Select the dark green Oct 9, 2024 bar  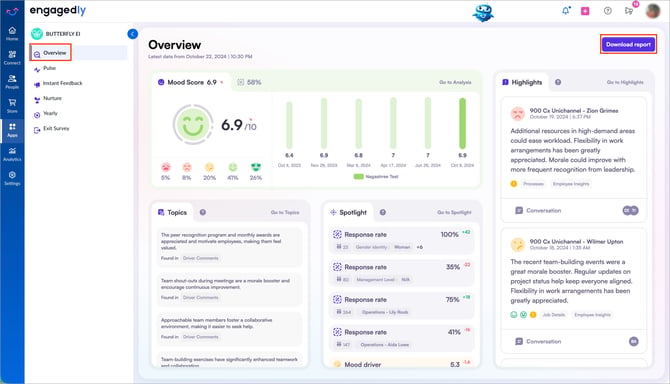click(462, 123)
